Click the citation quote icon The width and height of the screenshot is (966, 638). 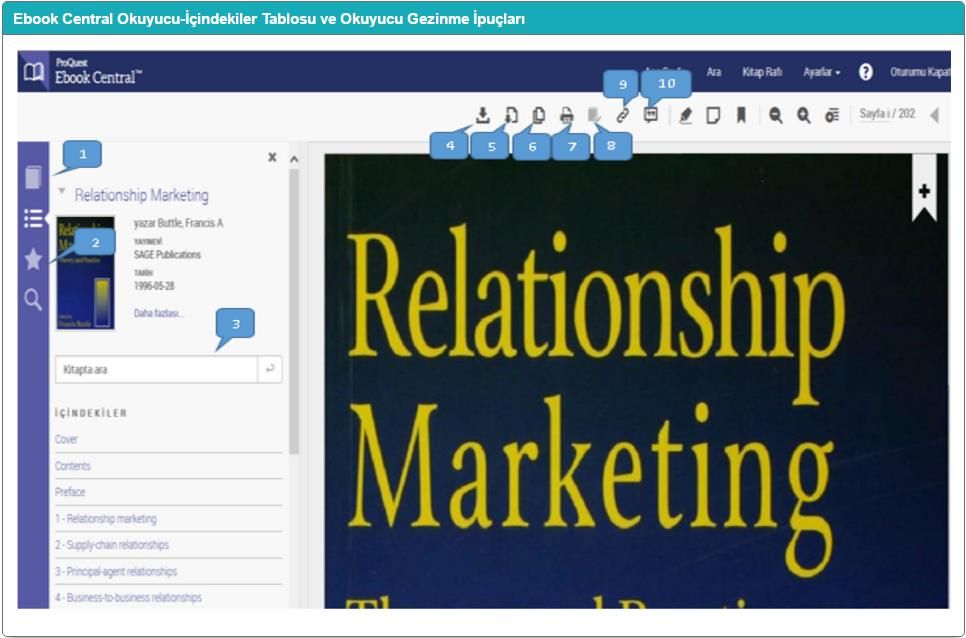click(x=651, y=115)
